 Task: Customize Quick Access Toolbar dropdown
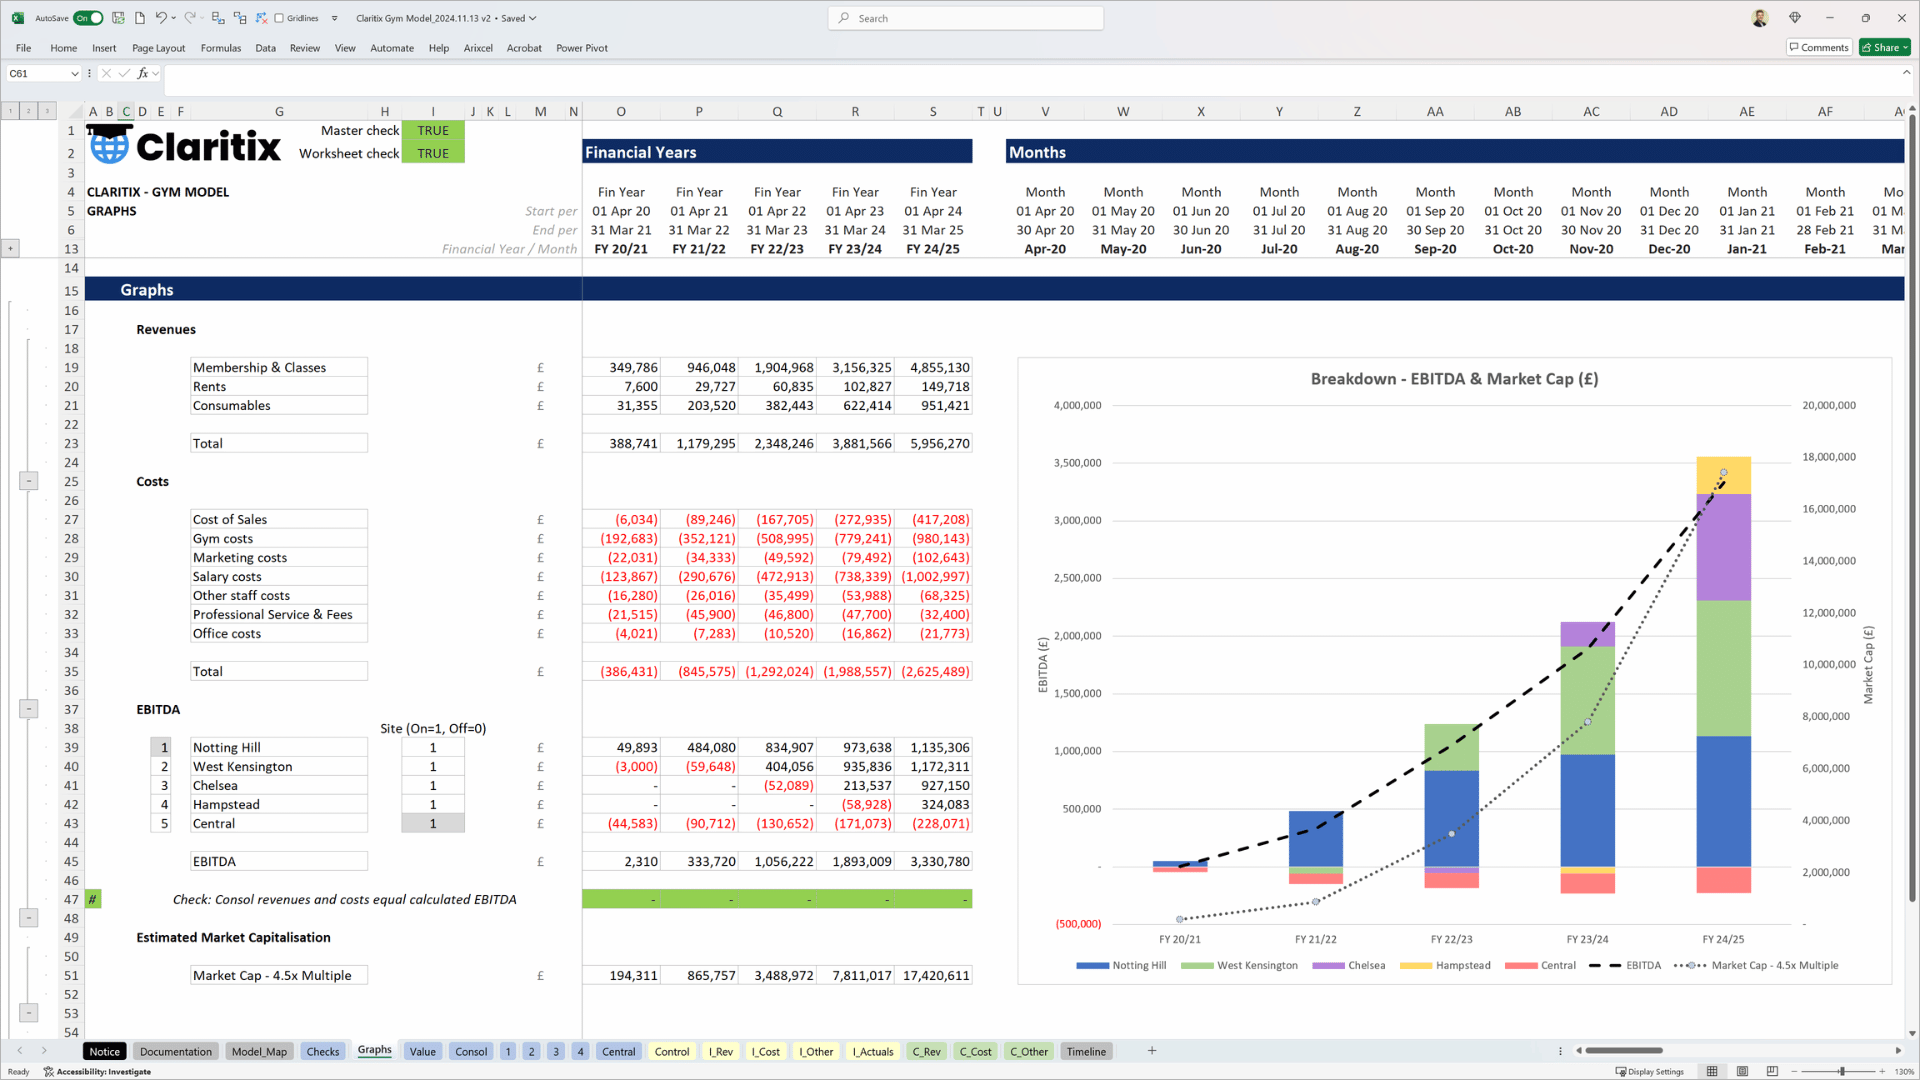[334, 18]
